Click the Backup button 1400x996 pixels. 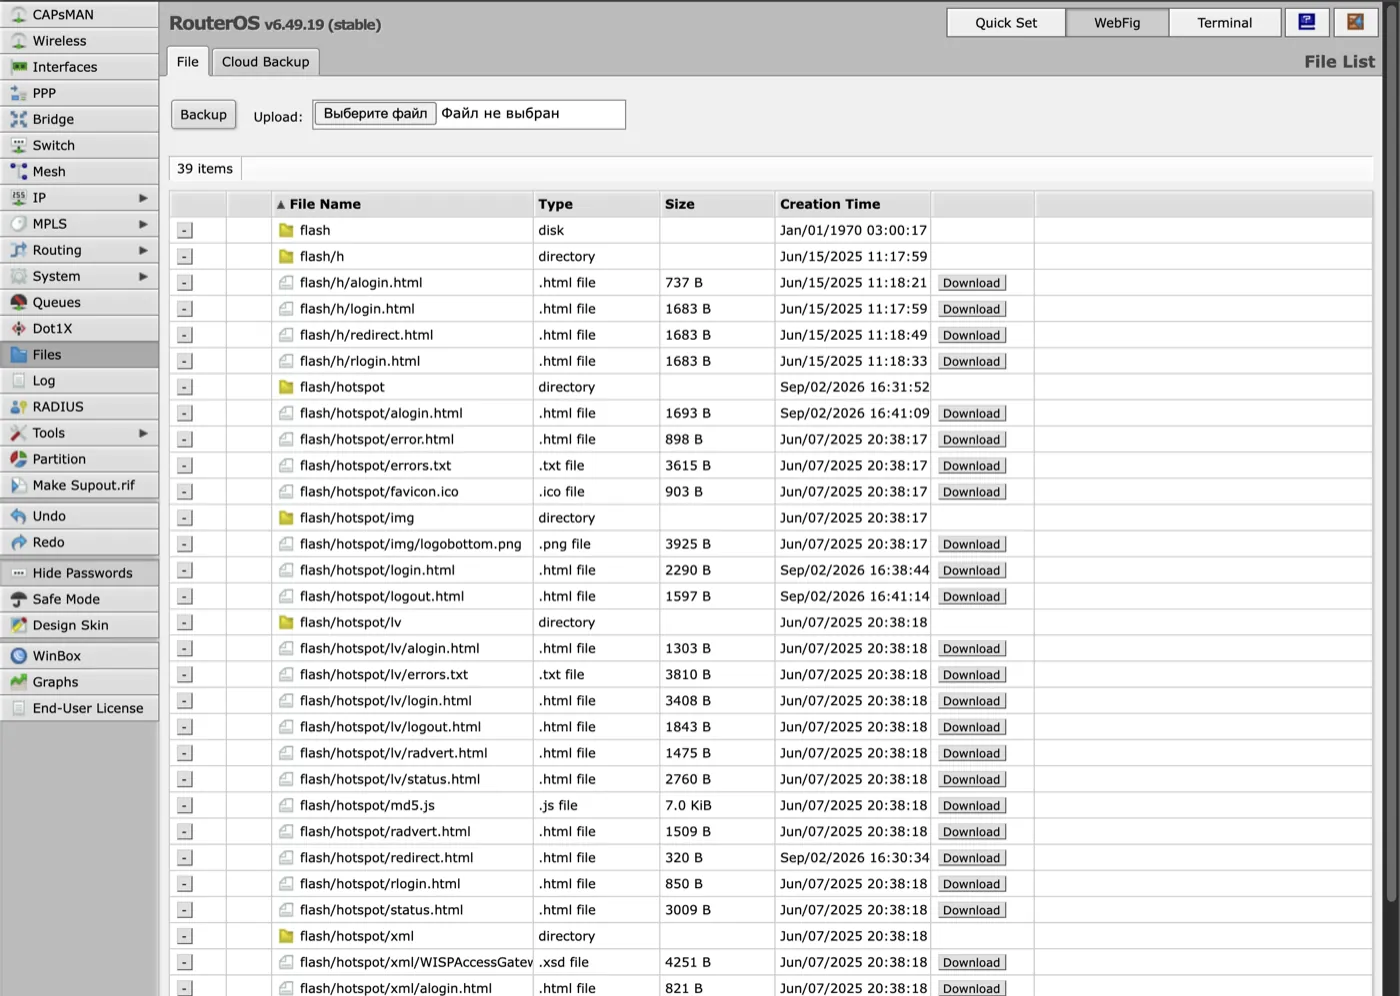[x=204, y=115]
